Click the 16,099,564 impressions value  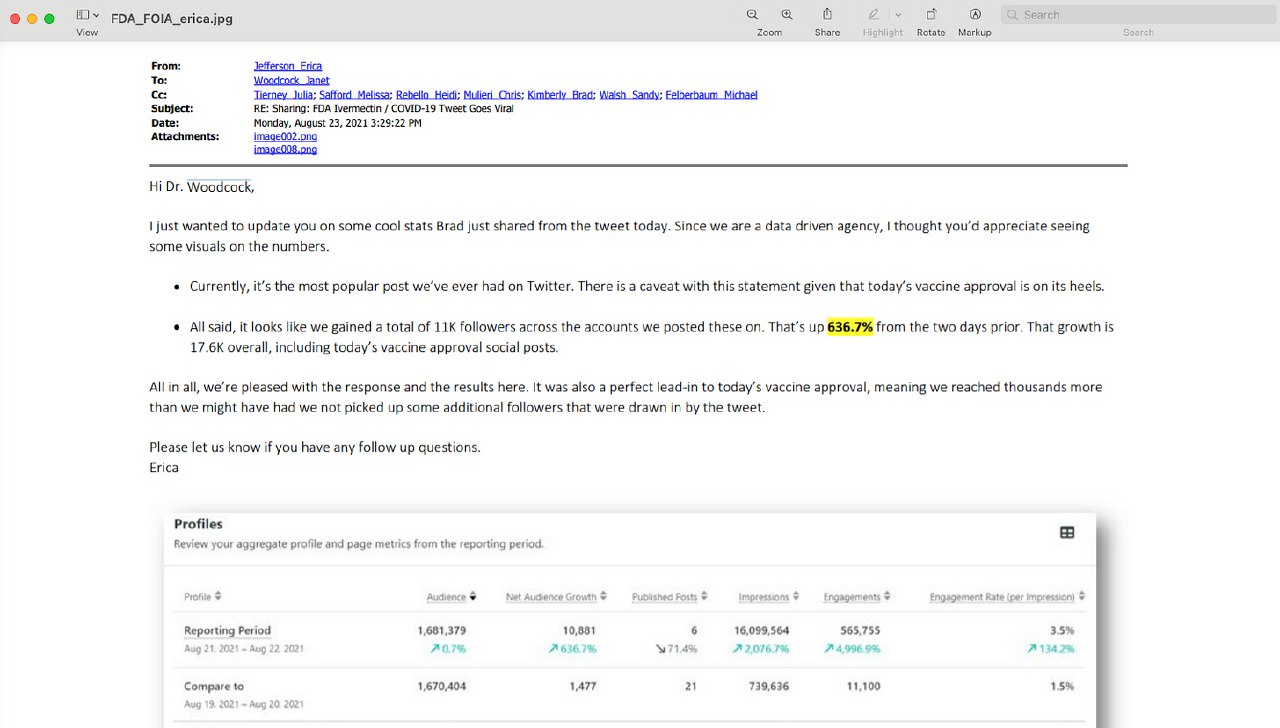click(761, 630)
